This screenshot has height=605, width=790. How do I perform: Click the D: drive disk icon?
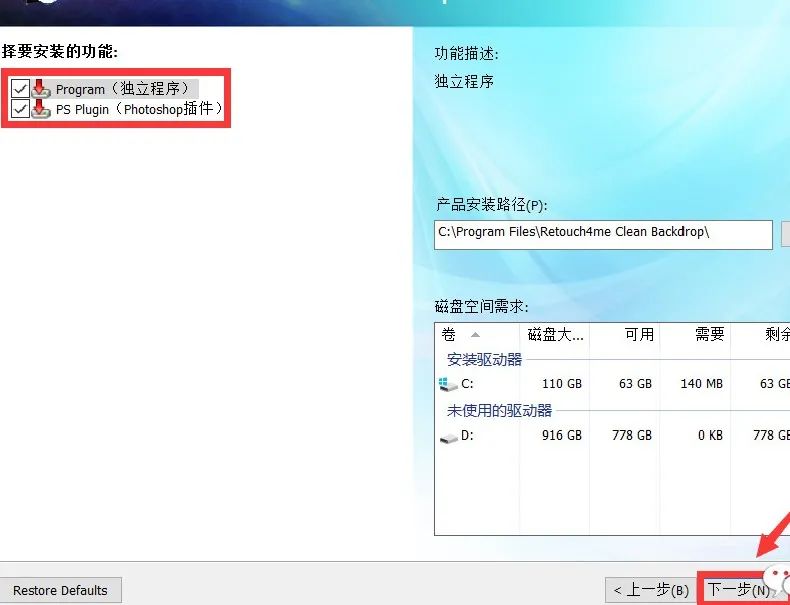(x=448, y=438)
